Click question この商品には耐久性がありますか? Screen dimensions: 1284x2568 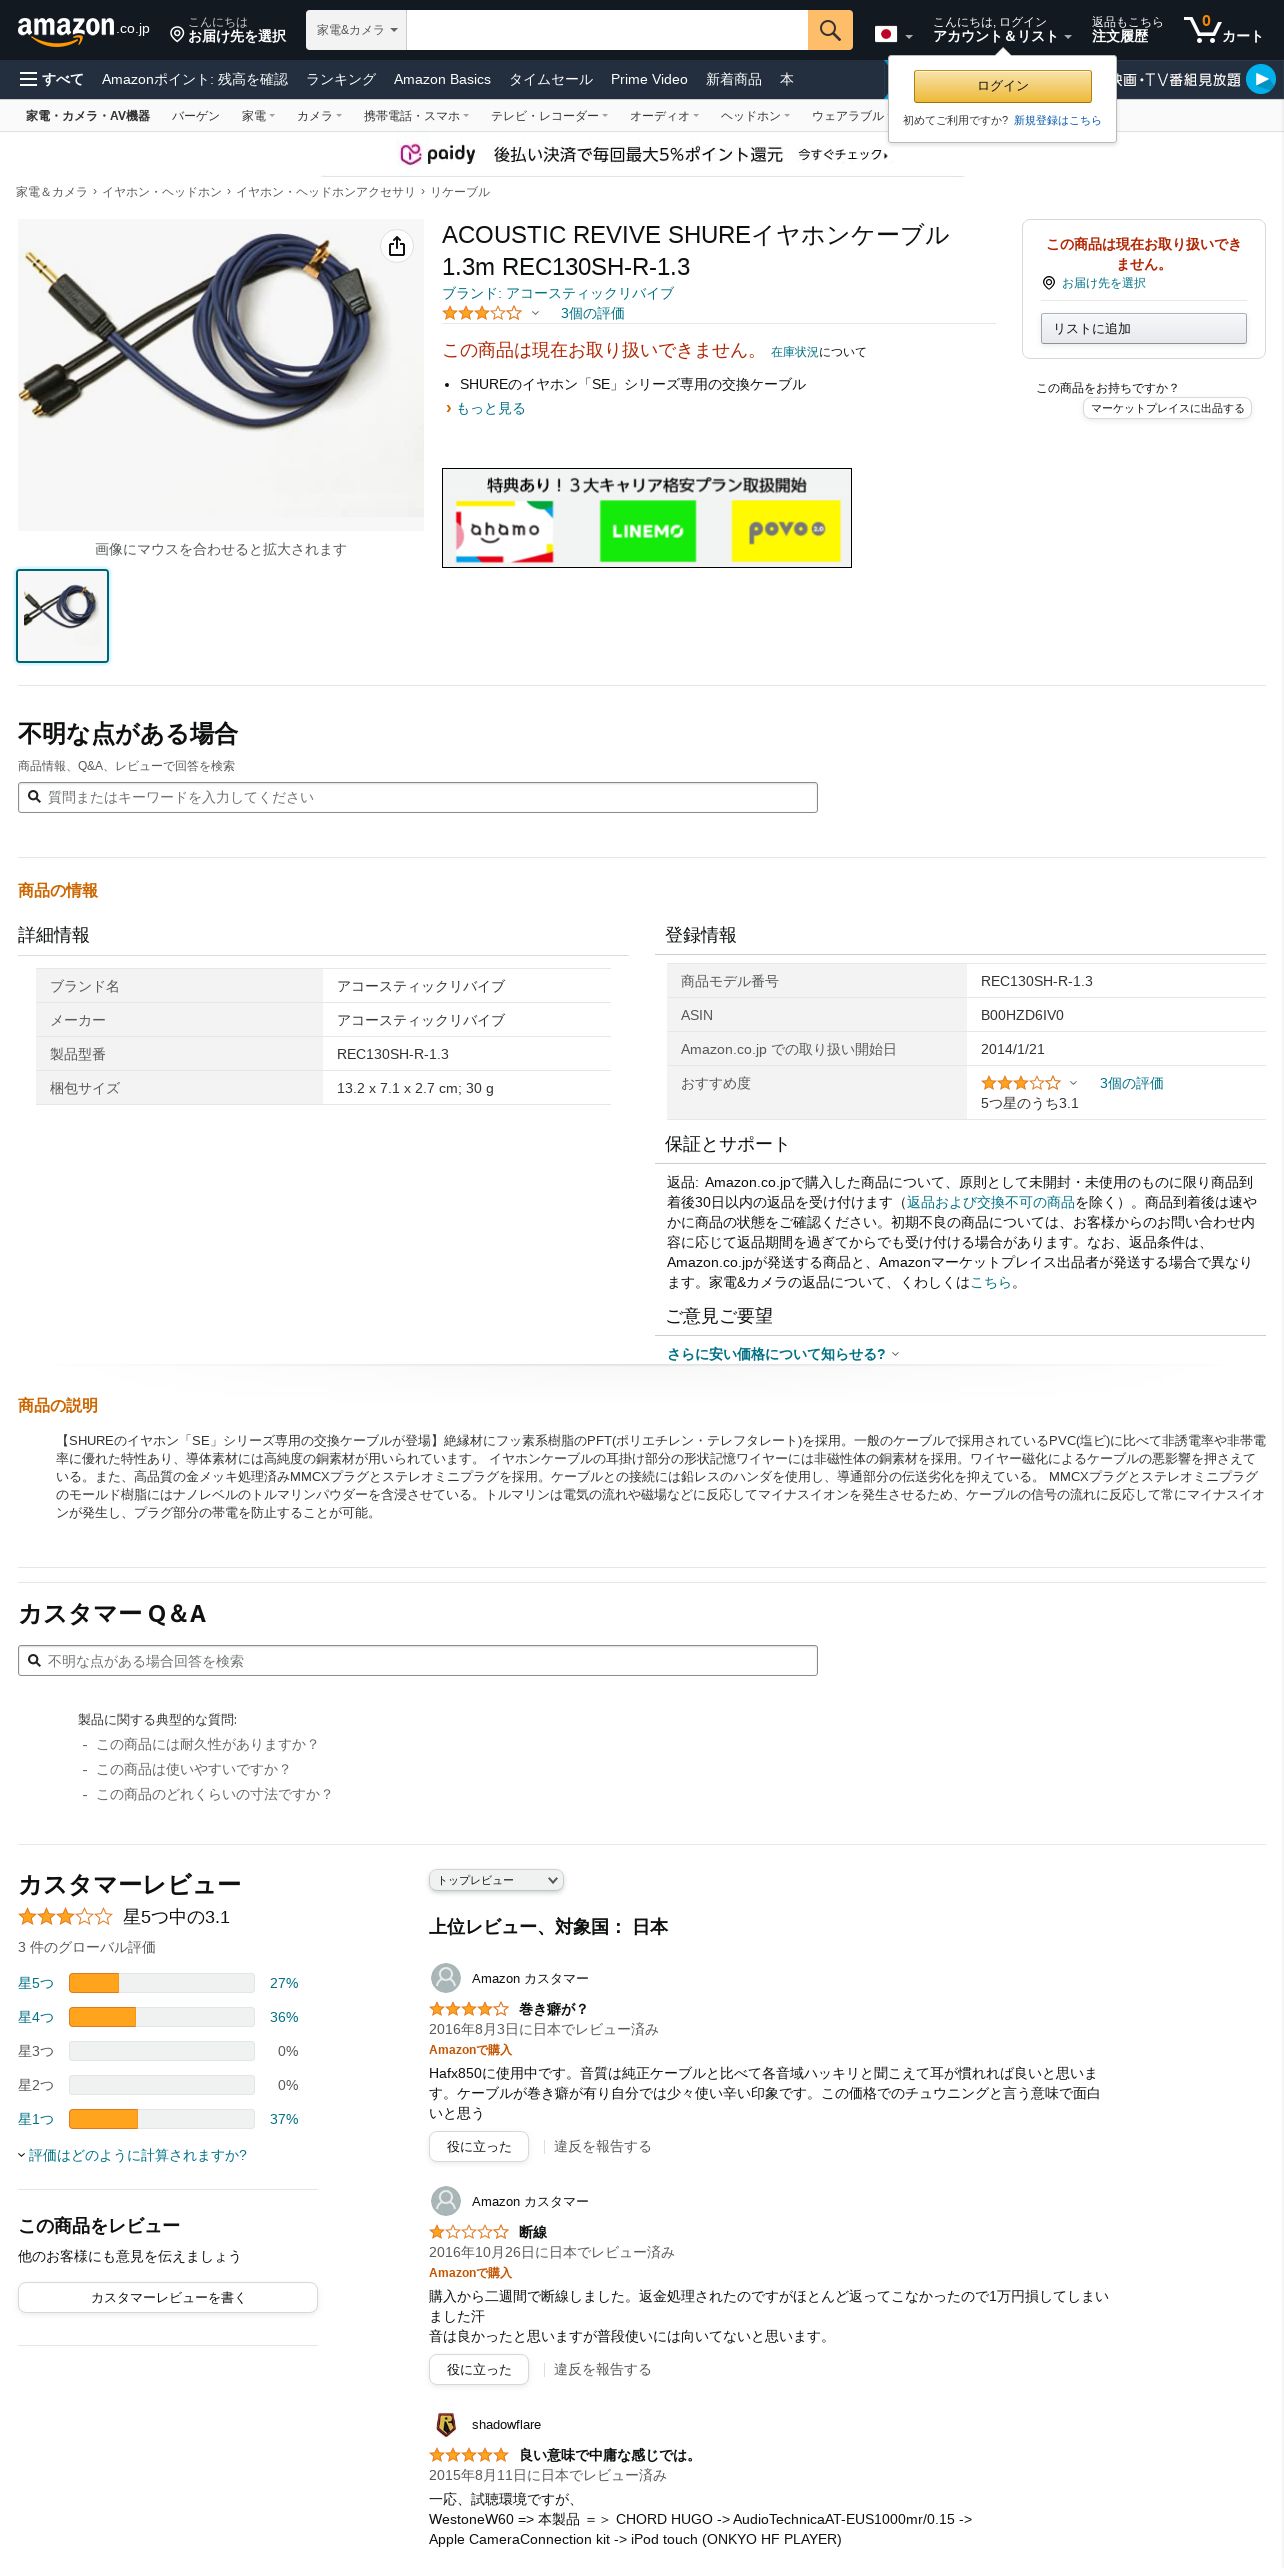click(206, 1744)
